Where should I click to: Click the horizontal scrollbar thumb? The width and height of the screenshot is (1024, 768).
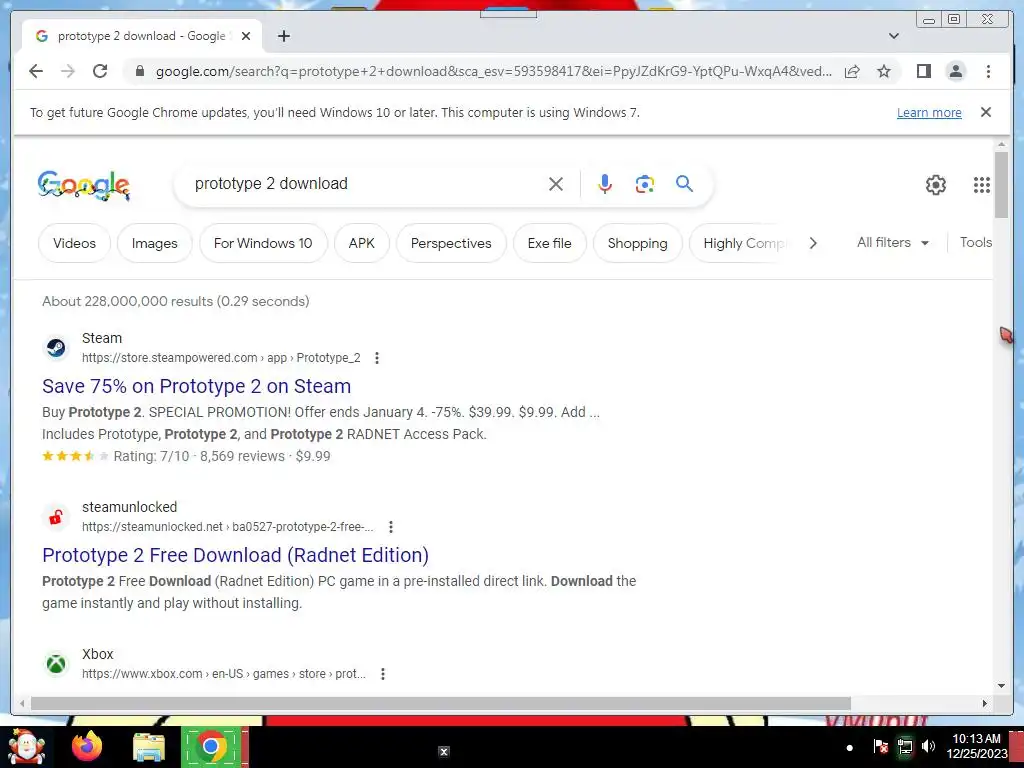click(441, 703)
